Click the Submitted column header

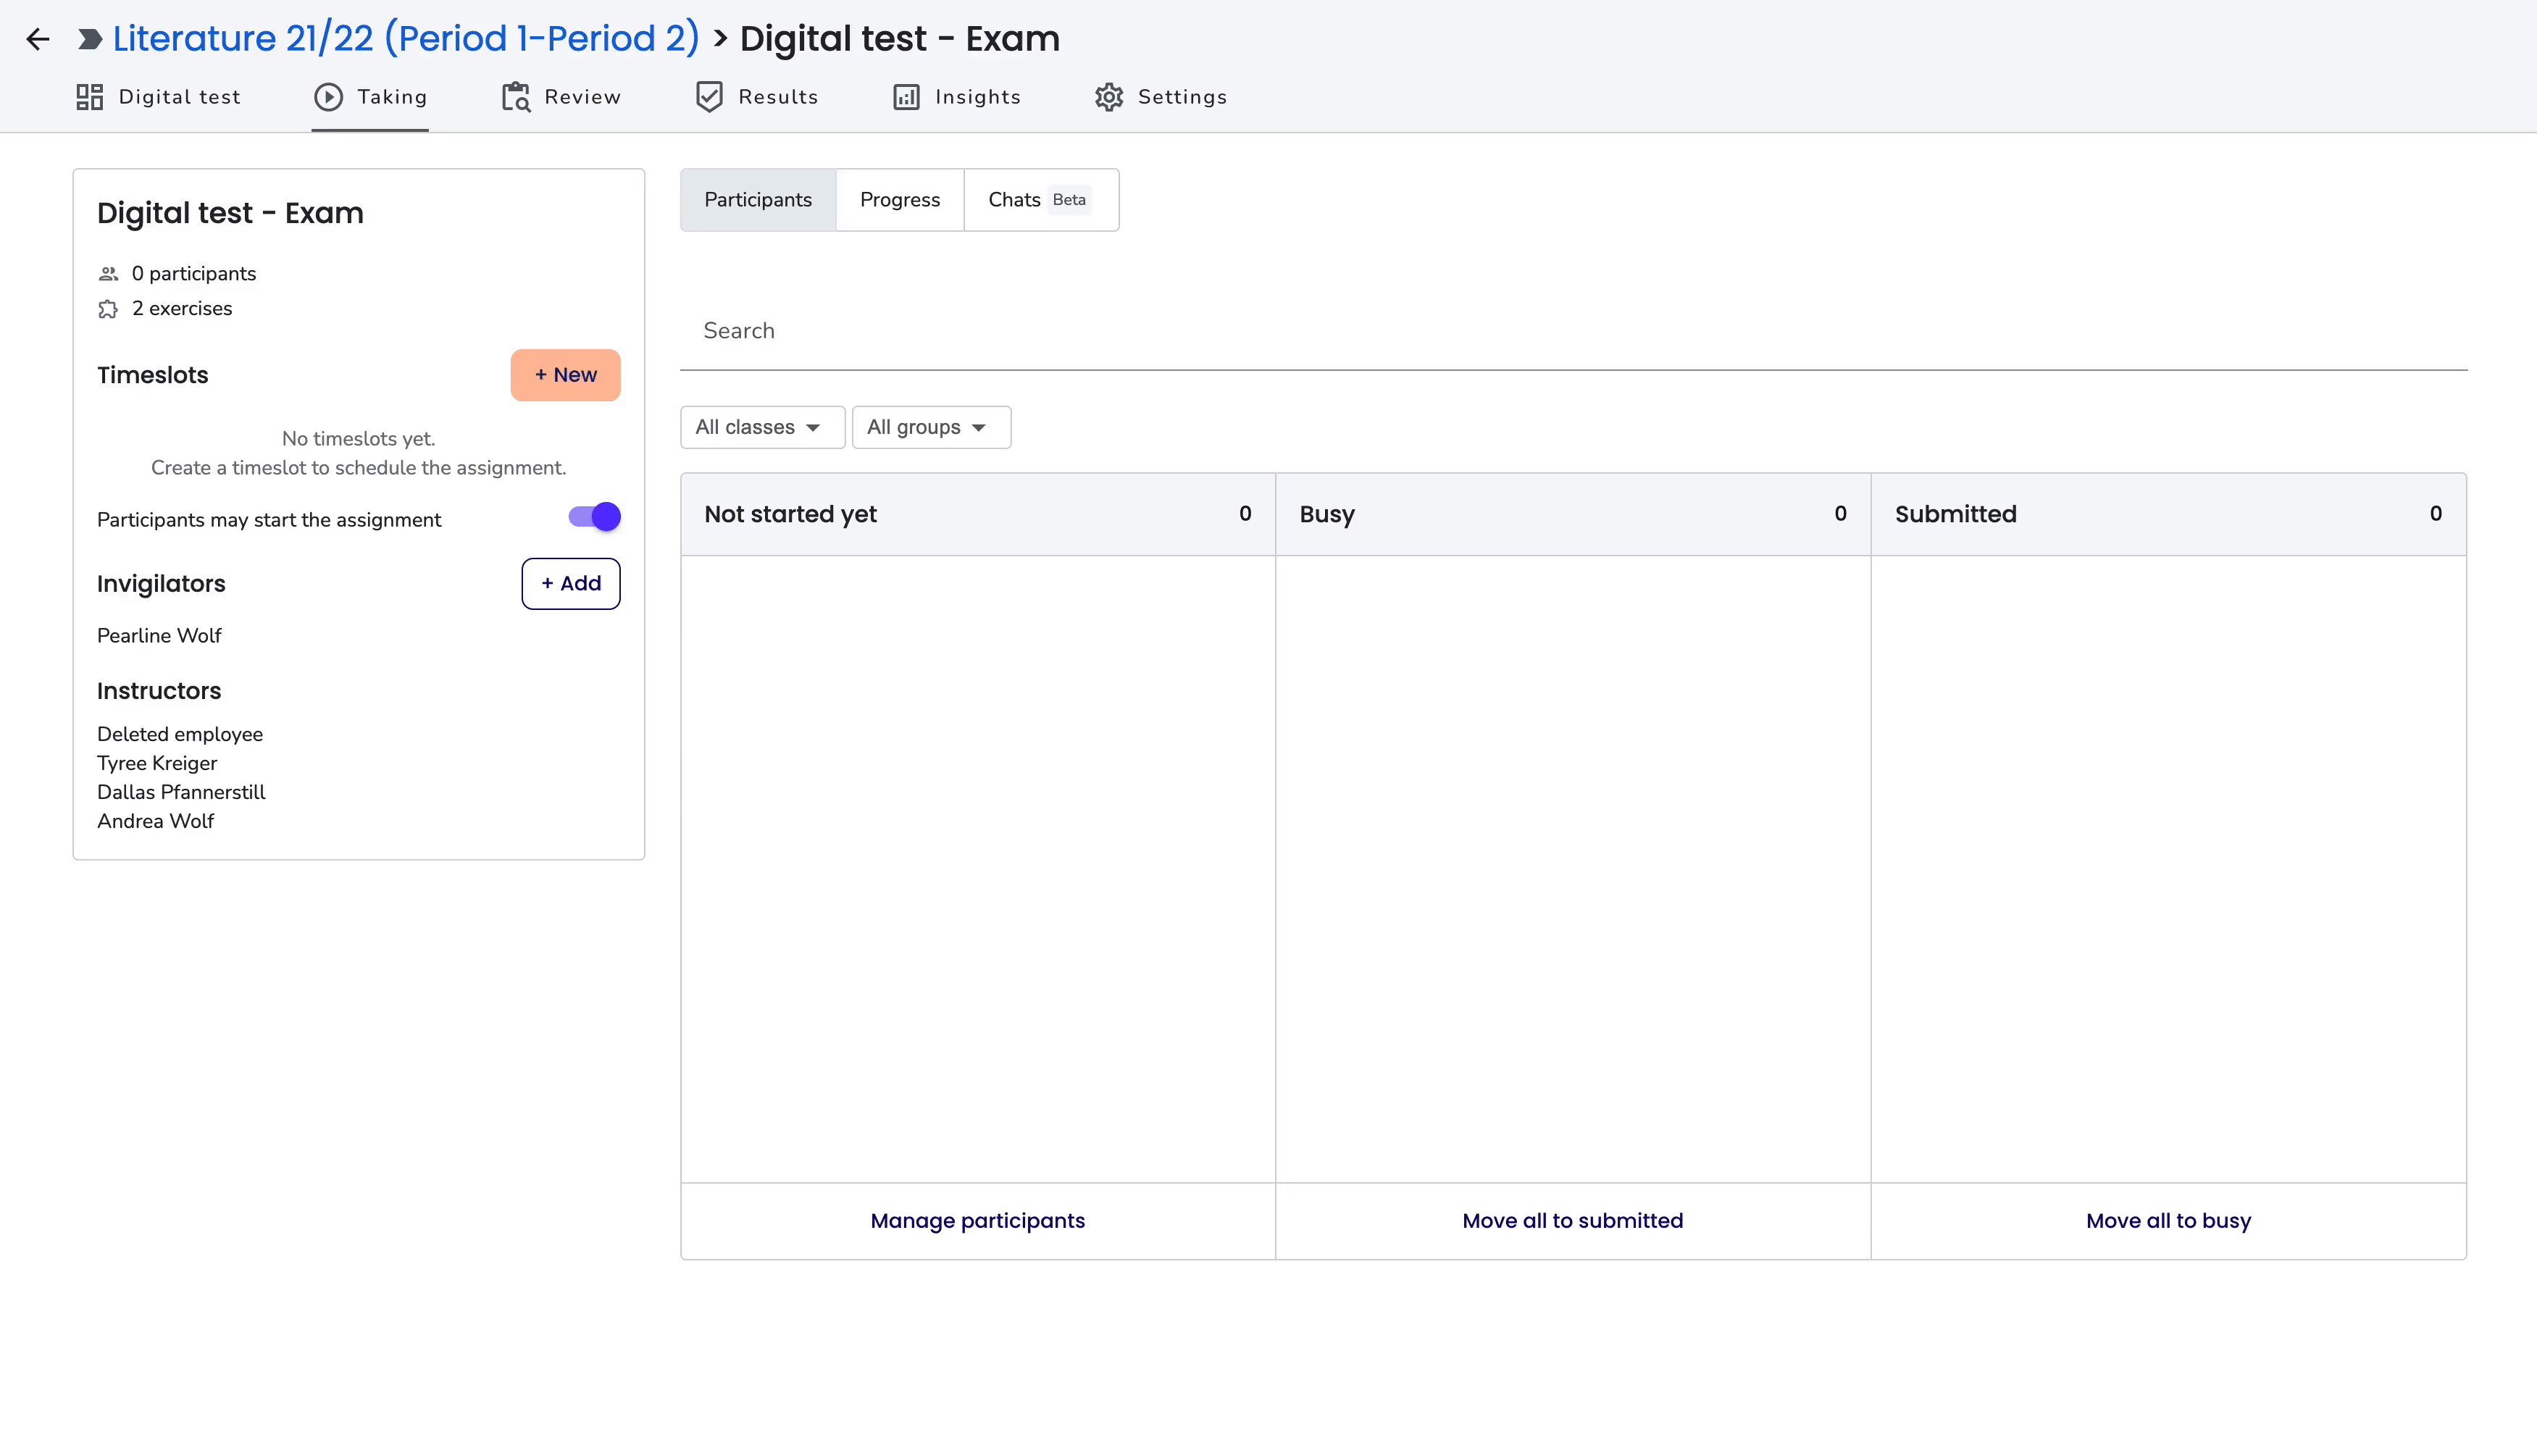click(x=2168, y=514)
